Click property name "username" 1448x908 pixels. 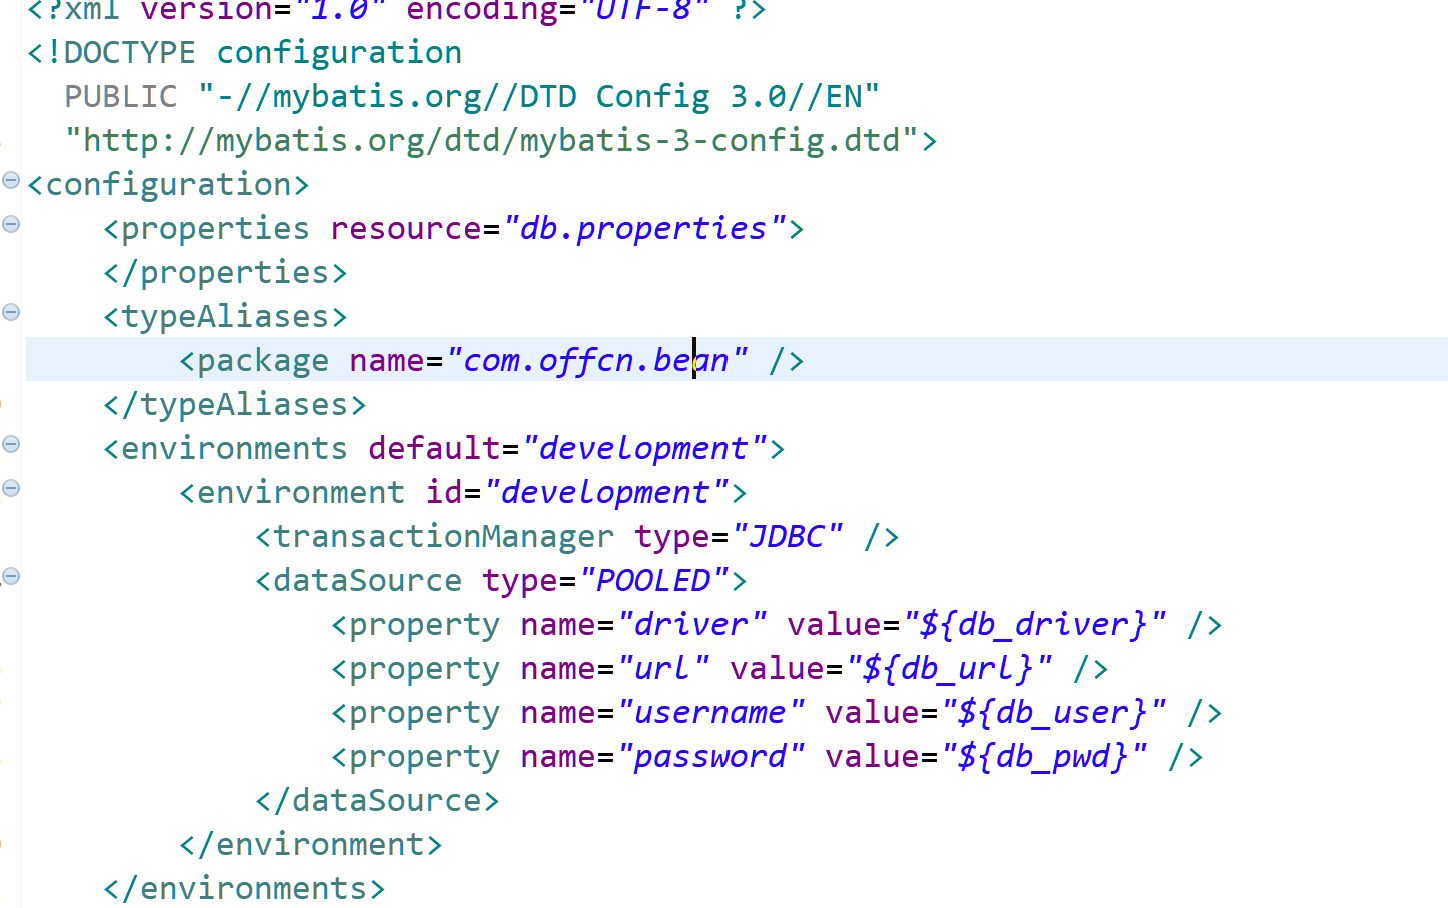coord(711,713)
